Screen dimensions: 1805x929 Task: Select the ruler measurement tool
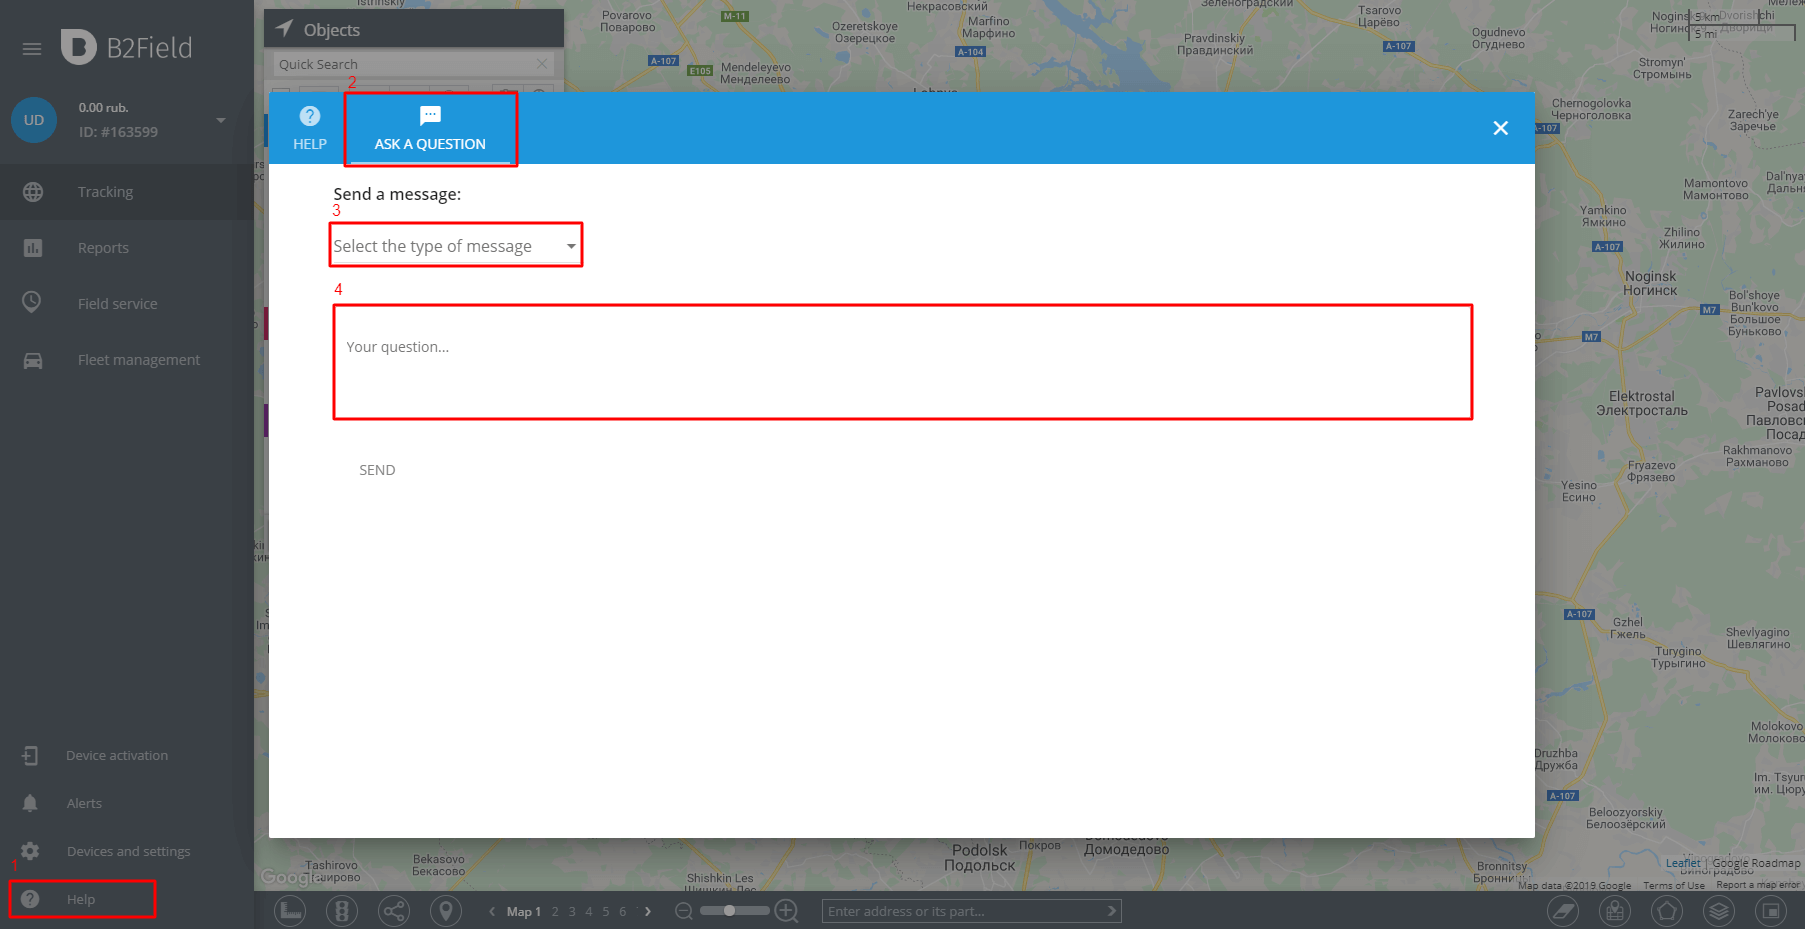[x=290, y=911]
